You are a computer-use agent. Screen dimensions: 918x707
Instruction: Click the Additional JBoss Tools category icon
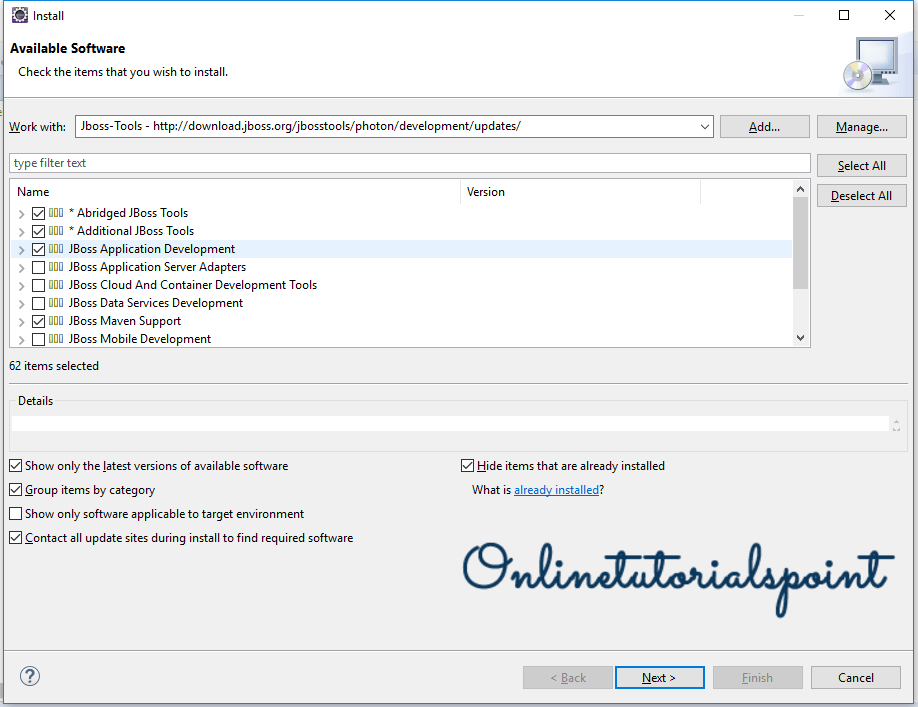coord(57,230)
